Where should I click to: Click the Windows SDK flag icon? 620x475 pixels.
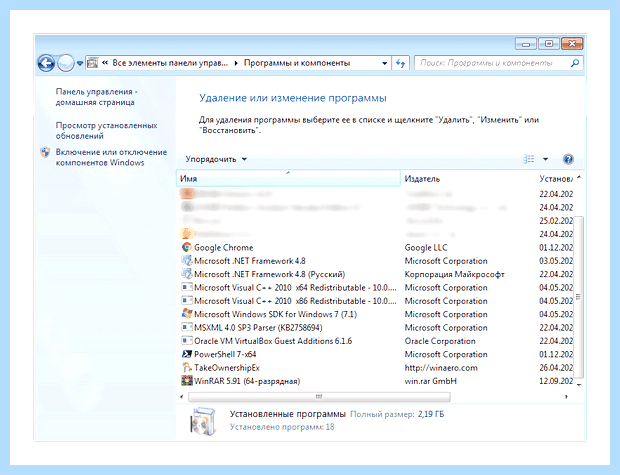187,314
